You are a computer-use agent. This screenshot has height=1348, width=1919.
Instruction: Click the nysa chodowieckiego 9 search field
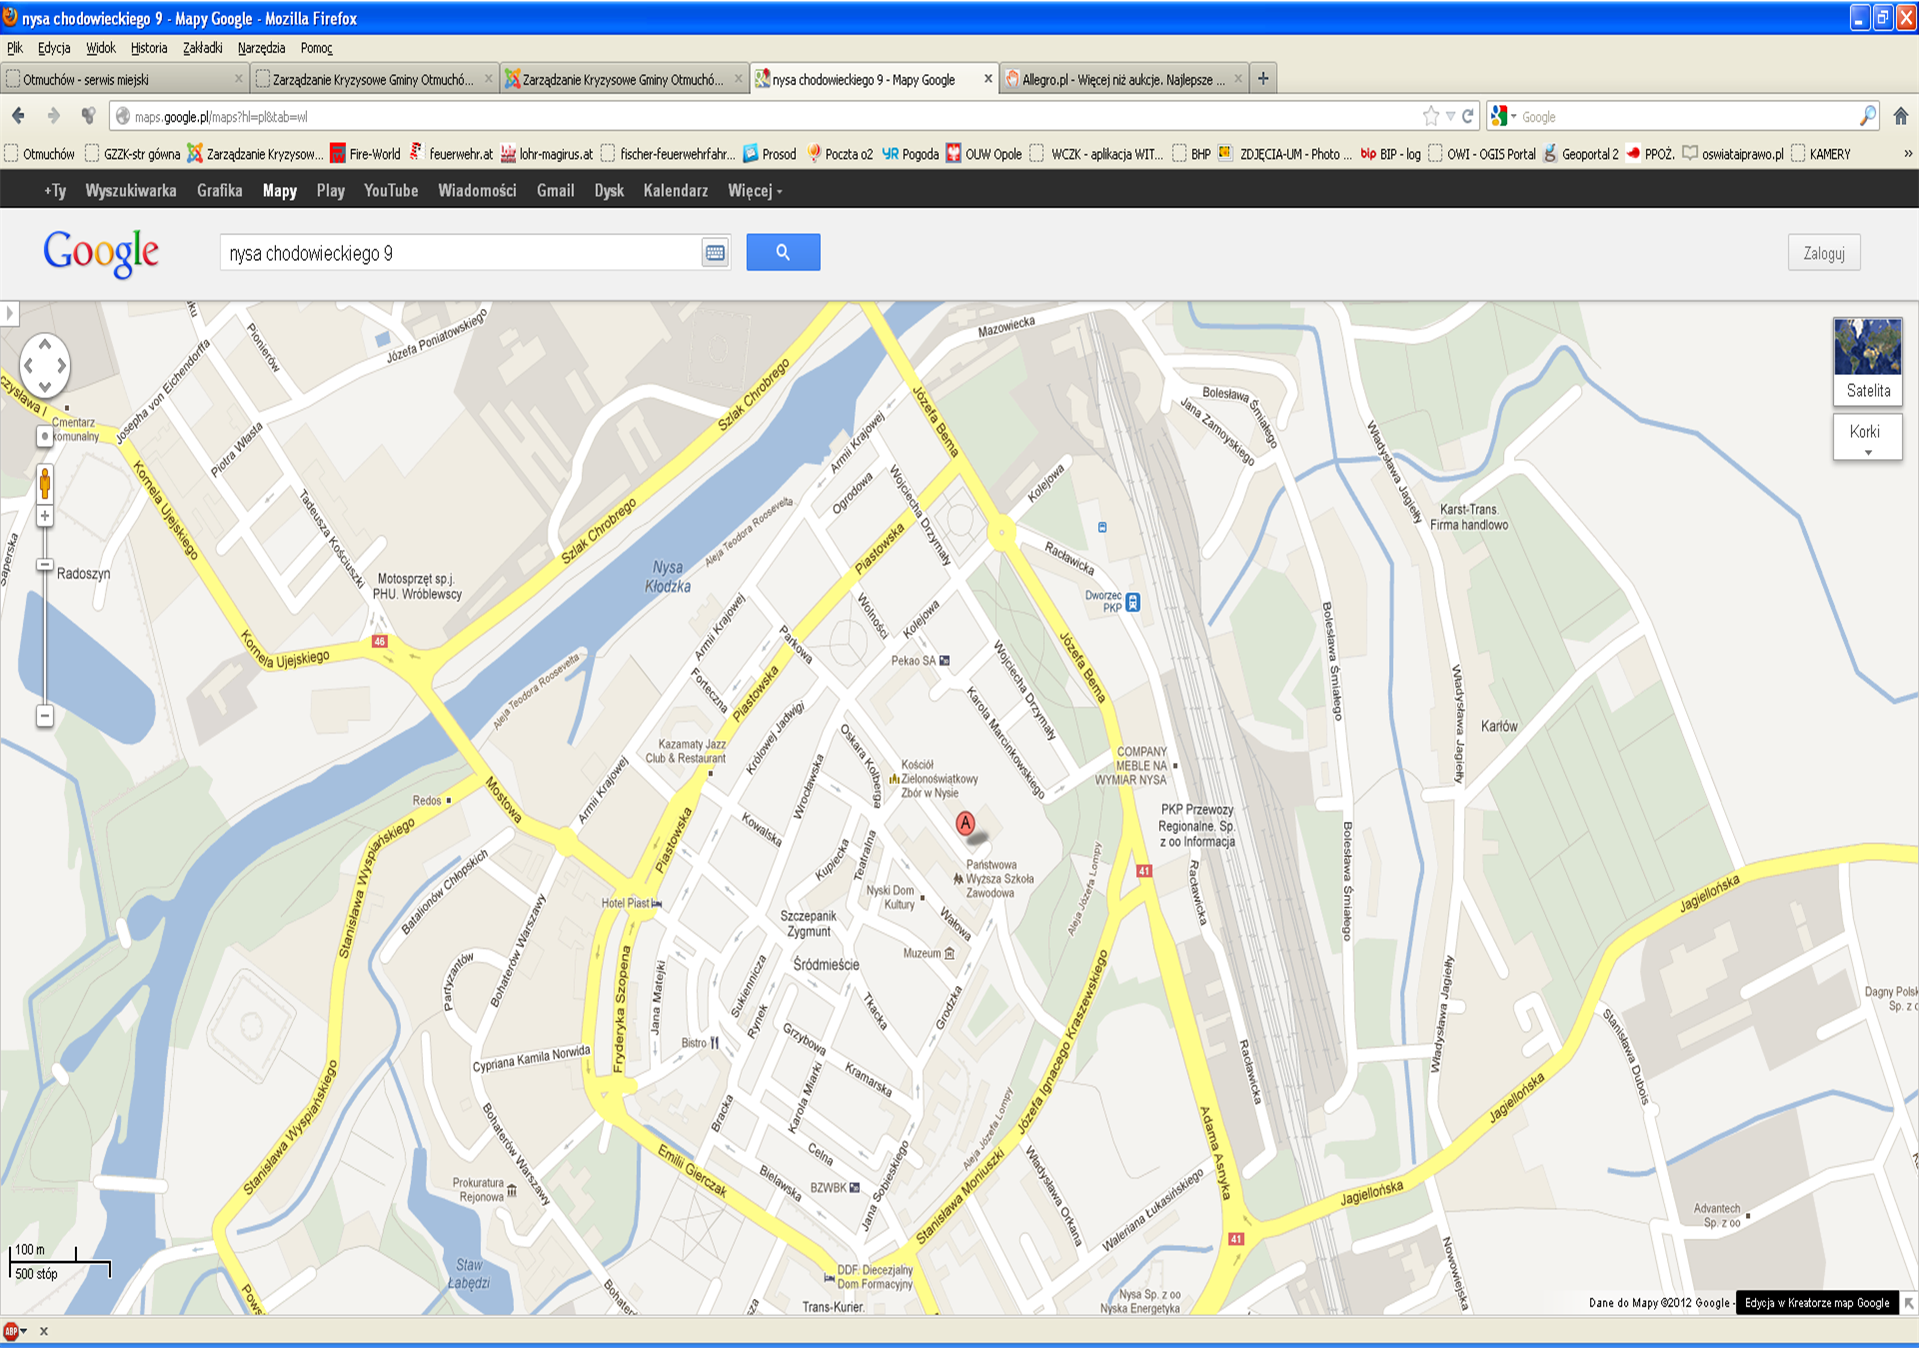460,253
